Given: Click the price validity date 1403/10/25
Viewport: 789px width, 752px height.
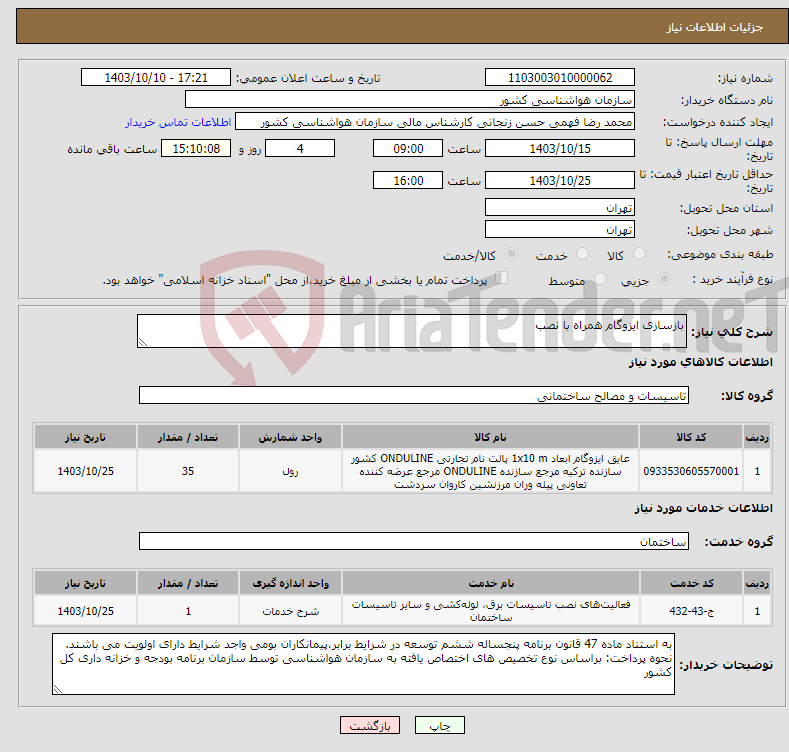Looking at the screenshot, I should [x=560, y=180].
